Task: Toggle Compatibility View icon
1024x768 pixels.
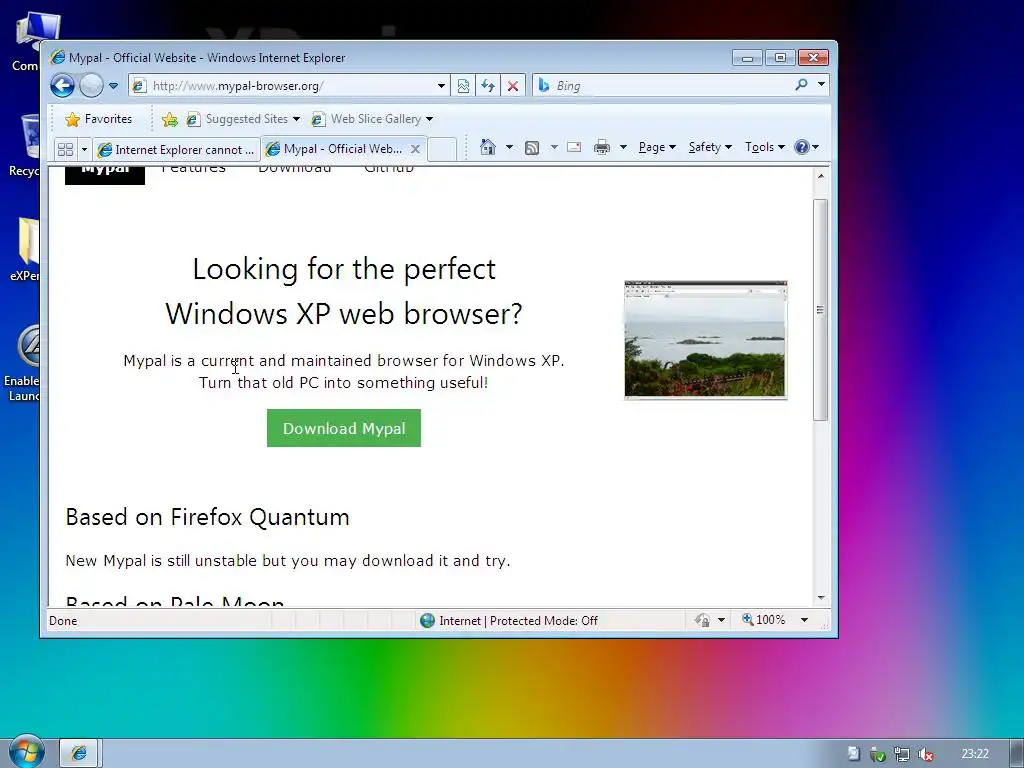Action: pos(463,86)
